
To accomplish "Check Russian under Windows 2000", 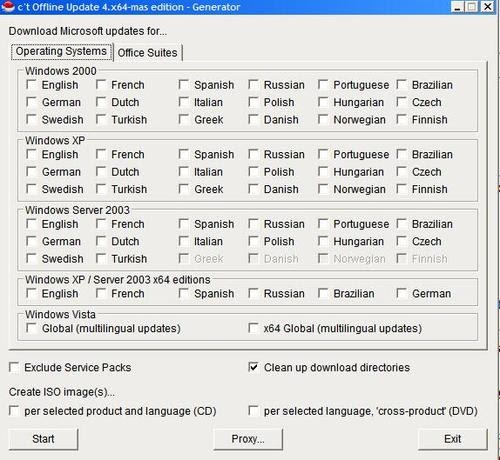I will click(253, 85).
